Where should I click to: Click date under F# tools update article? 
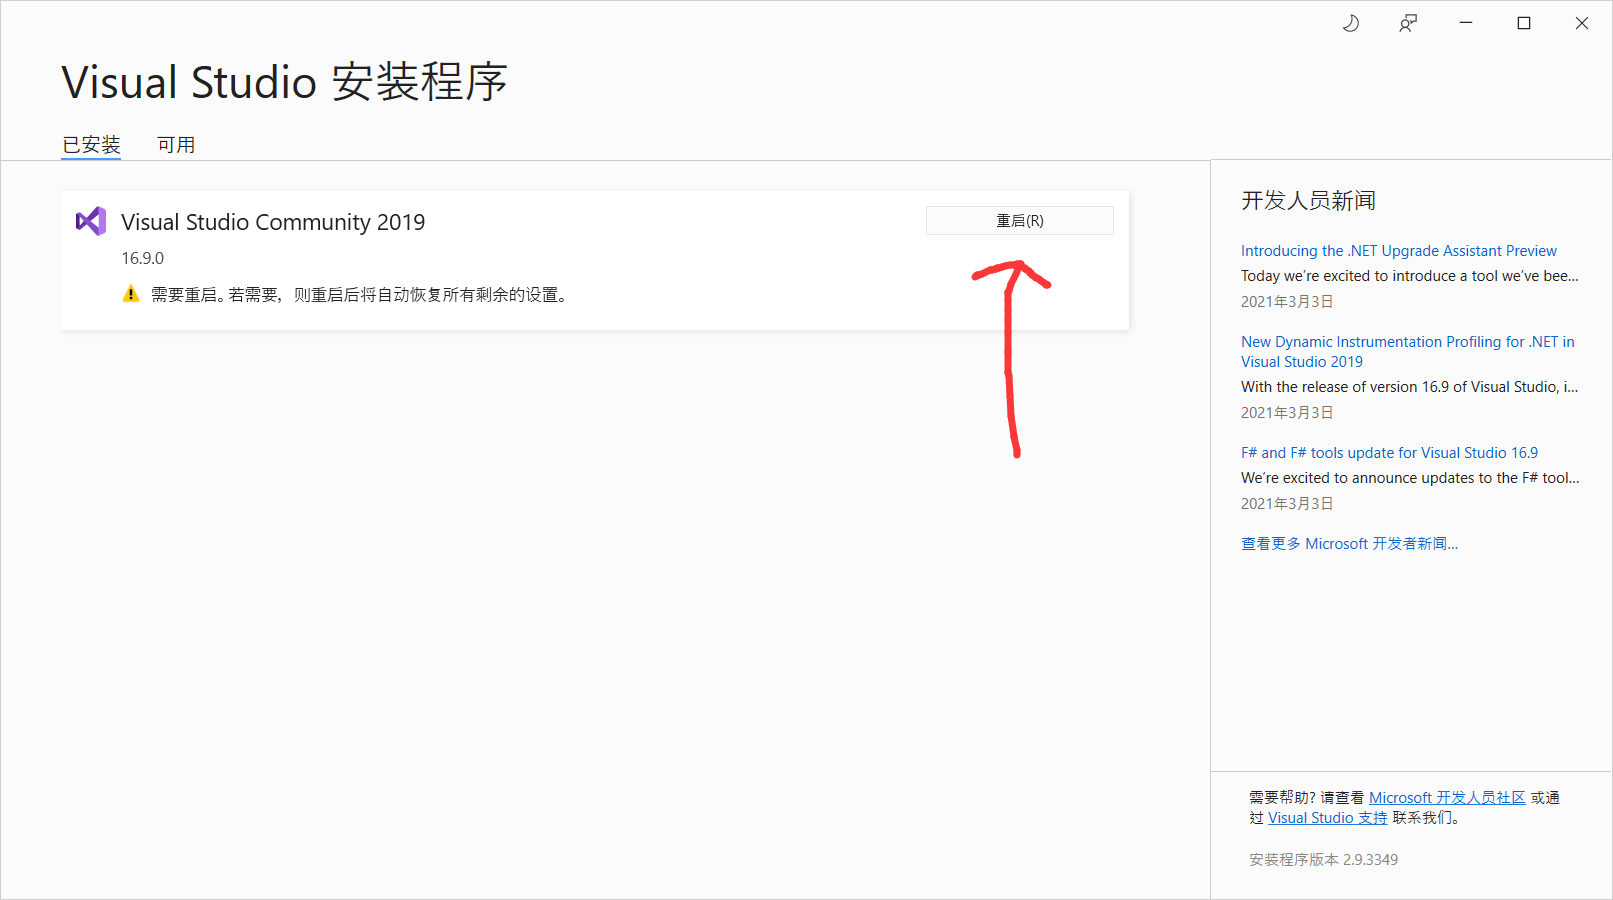tap(1287, 504)
